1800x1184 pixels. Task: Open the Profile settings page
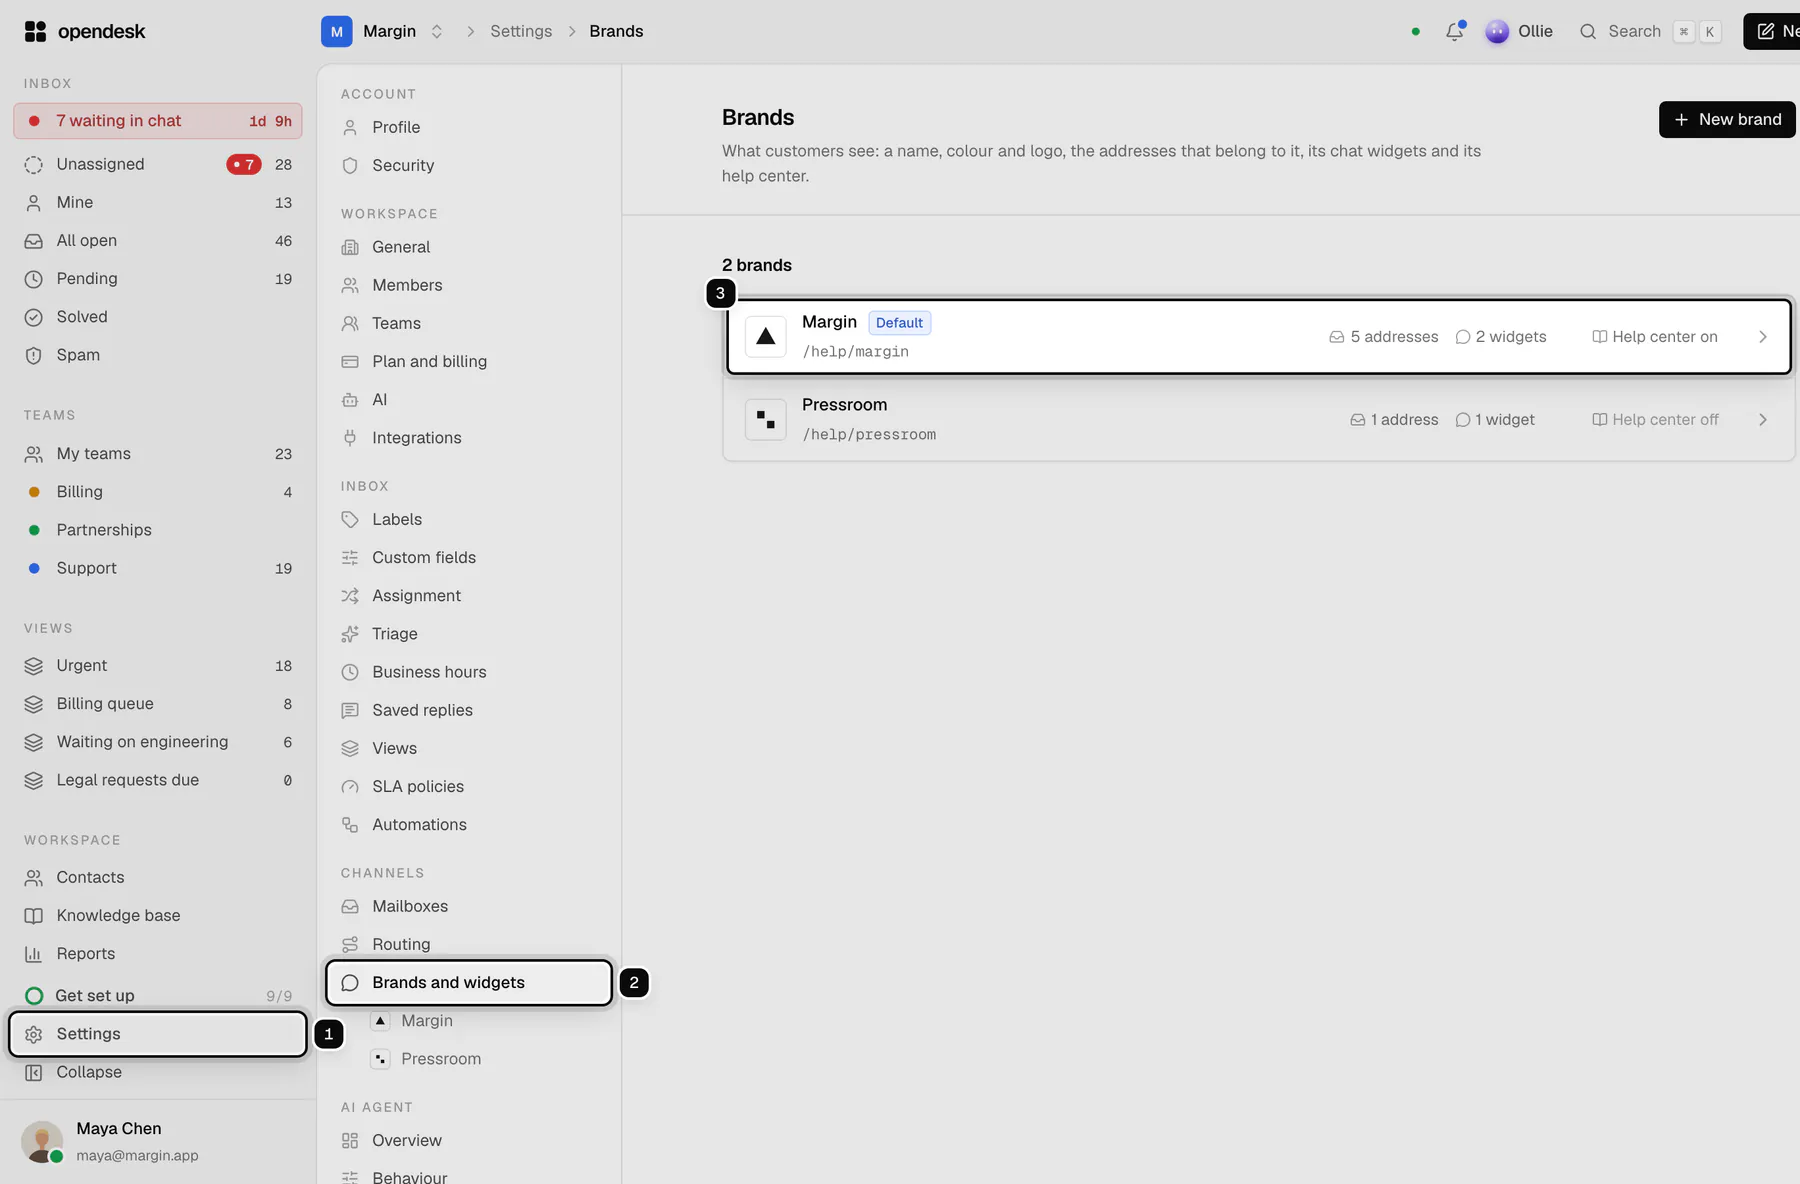[x=468, y=127]
